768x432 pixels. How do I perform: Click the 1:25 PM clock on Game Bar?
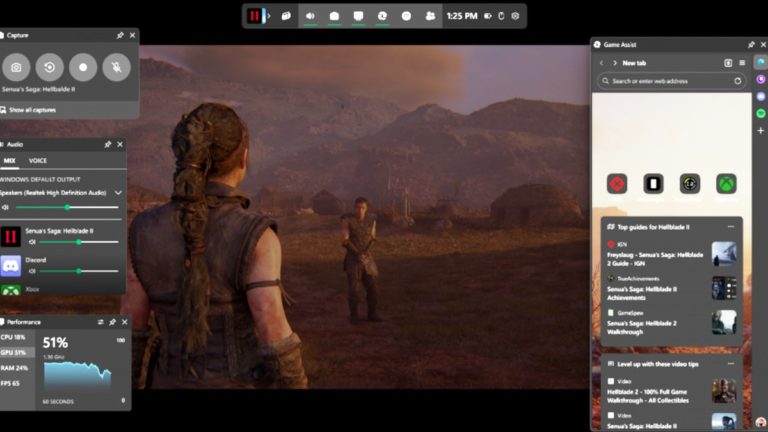point(462,16)
